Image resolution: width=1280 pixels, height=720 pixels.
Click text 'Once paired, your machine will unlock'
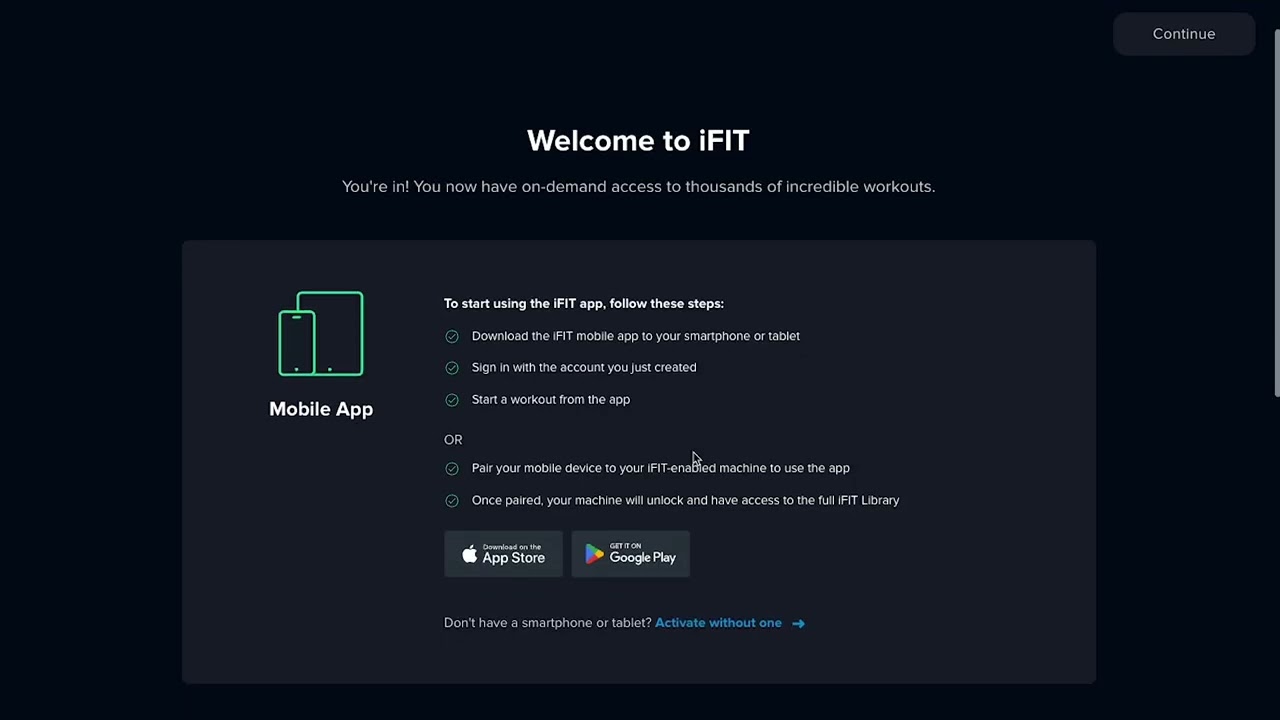tap(577, 500)
